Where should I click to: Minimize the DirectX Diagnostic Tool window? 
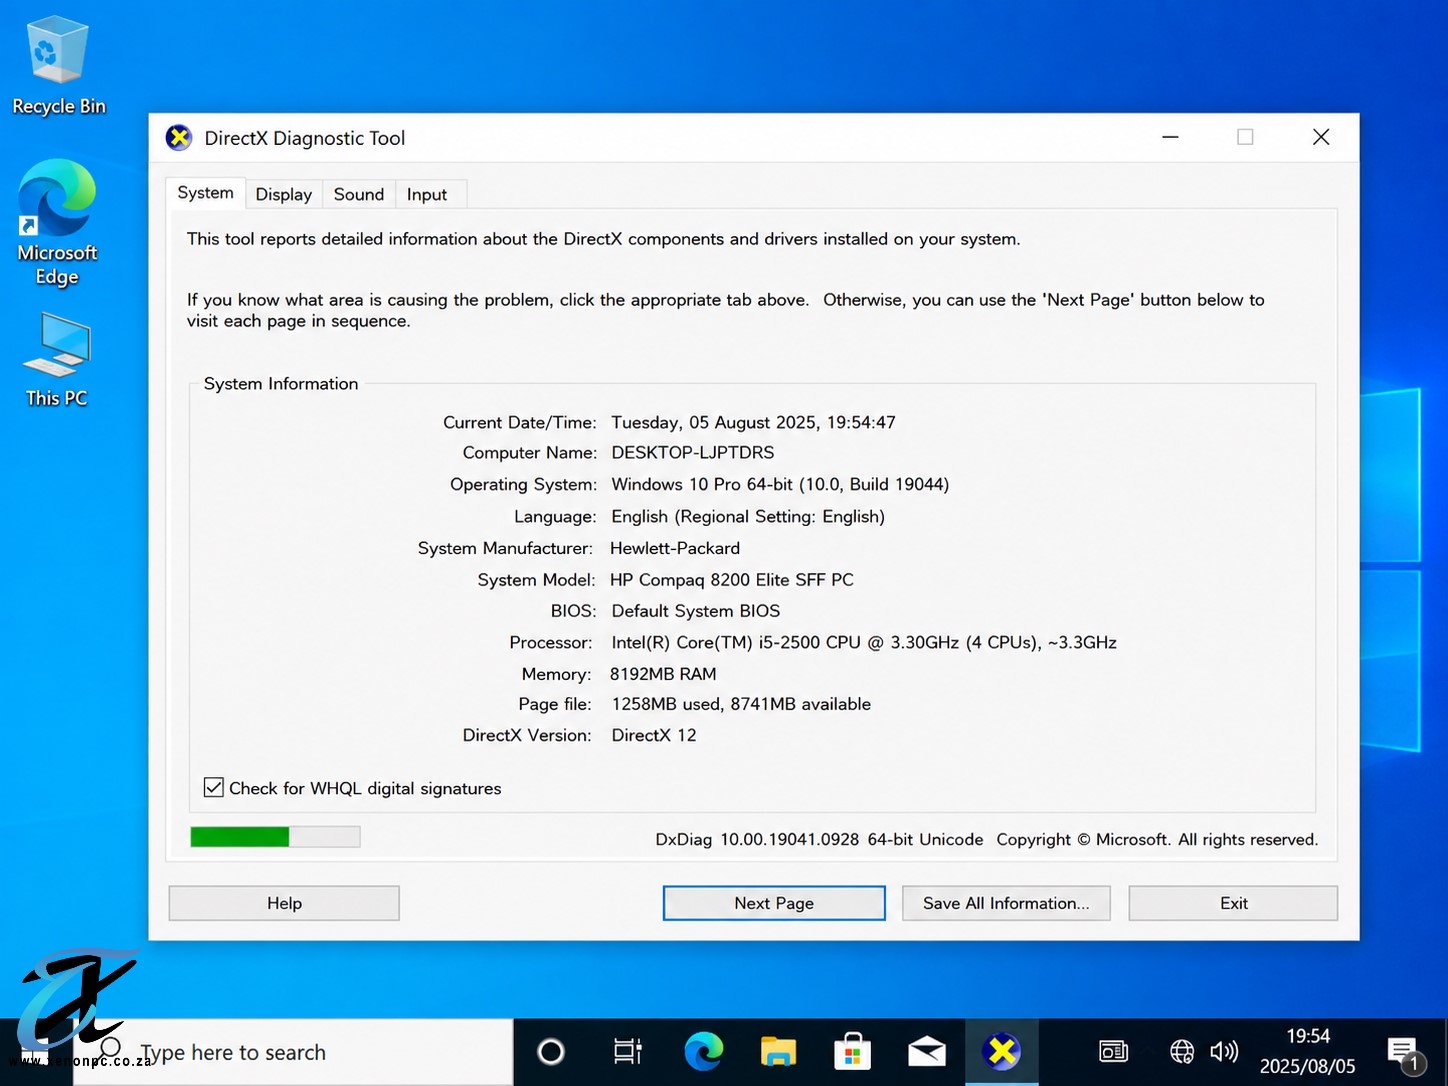[1170, 137]
